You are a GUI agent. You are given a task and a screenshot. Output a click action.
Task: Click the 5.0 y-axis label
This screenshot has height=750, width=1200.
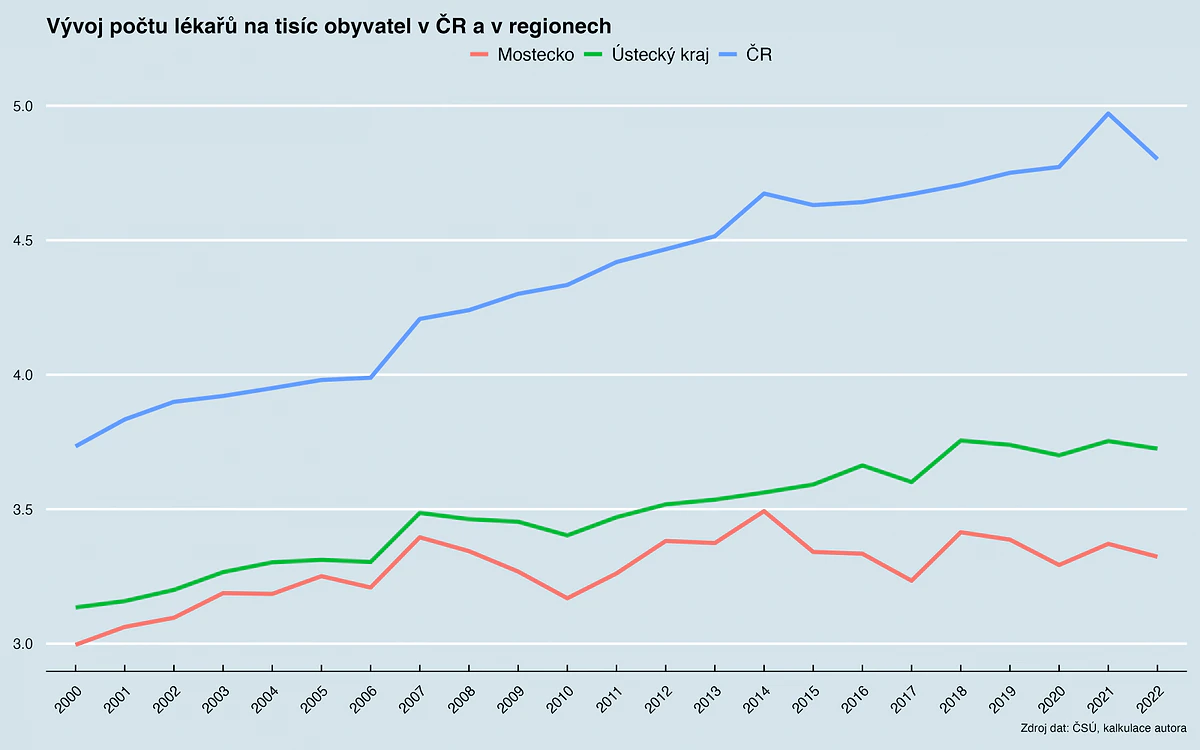24,106
